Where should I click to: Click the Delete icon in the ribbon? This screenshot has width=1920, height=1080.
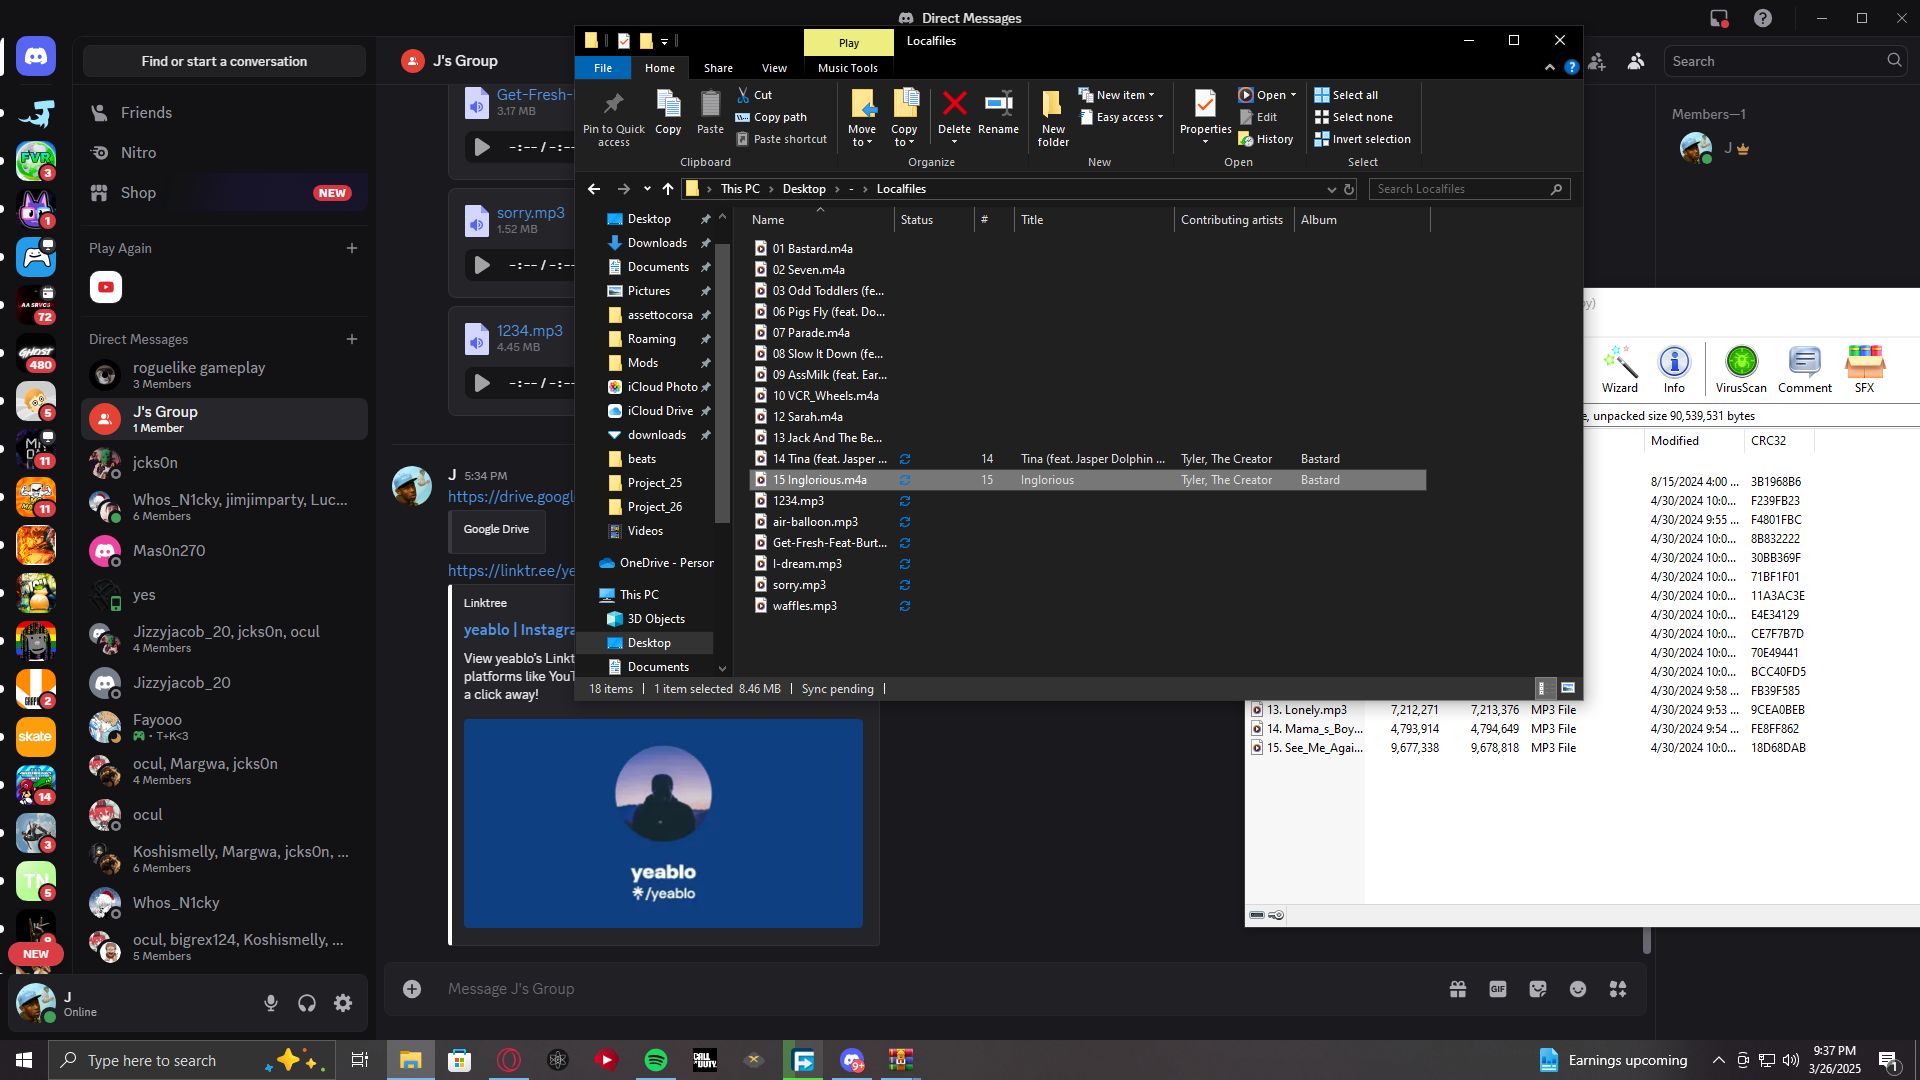click(x=954, y=105)
